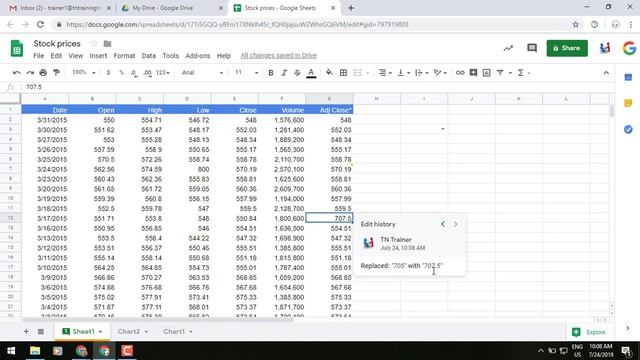Open the Format menu
Screen dimensions: 640x360
(124, 56)
